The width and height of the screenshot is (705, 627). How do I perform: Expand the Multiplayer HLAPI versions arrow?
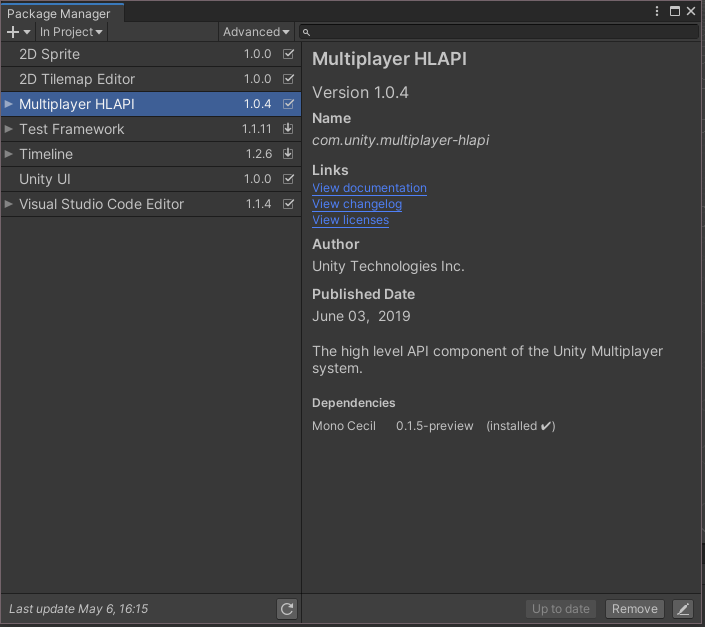pyautogui.click(x=8, y=104)
